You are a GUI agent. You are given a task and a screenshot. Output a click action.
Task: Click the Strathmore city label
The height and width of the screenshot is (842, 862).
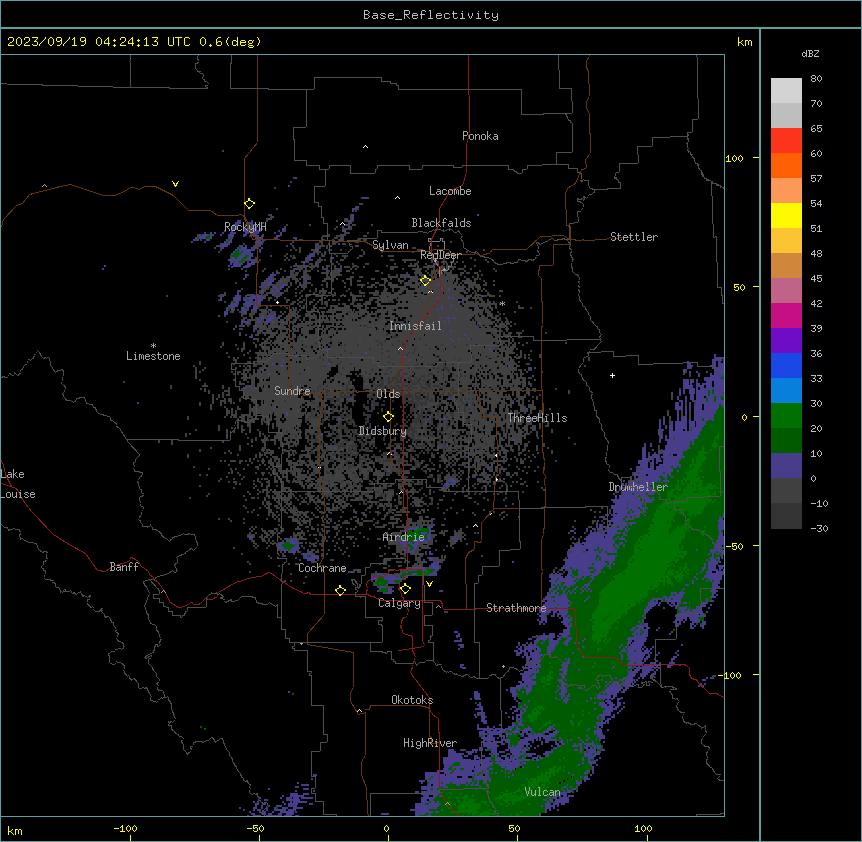pos(516,608)
